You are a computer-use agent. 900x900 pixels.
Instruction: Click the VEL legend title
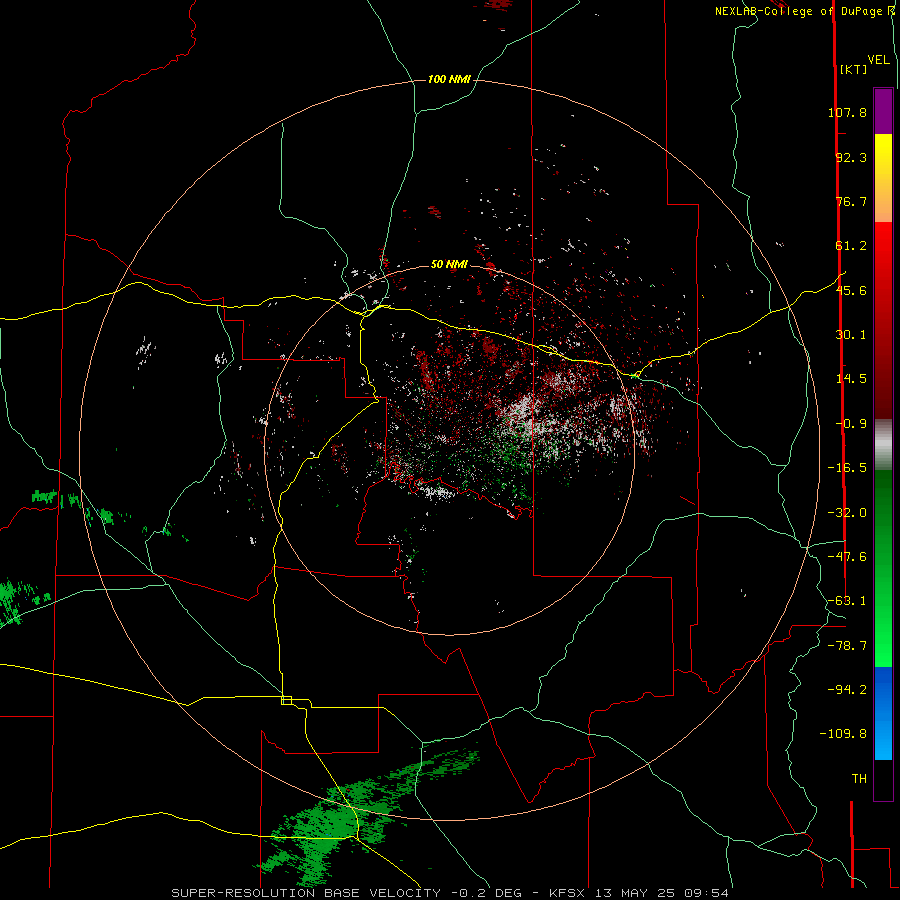pyautogui.click(x=878, y=60)
